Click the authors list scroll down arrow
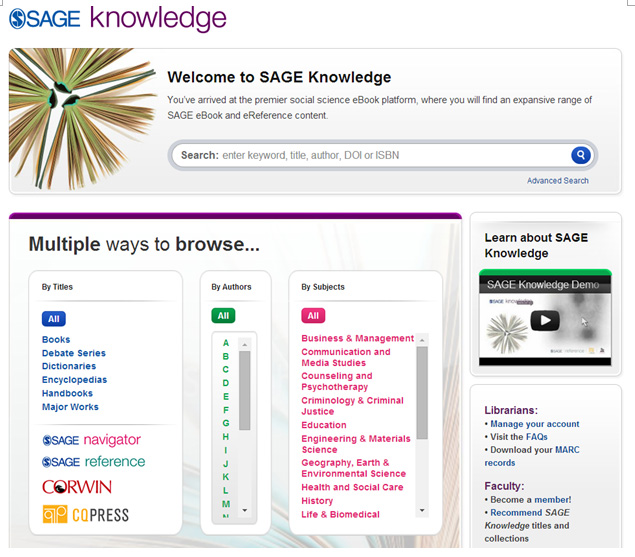 [244, 510]
